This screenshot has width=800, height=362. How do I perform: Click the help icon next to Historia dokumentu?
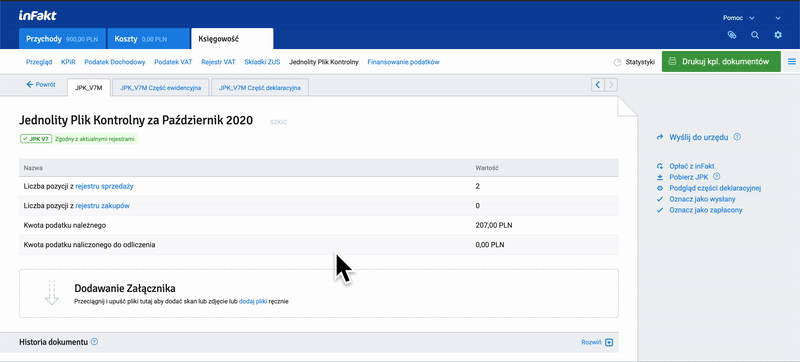point(94,342)
